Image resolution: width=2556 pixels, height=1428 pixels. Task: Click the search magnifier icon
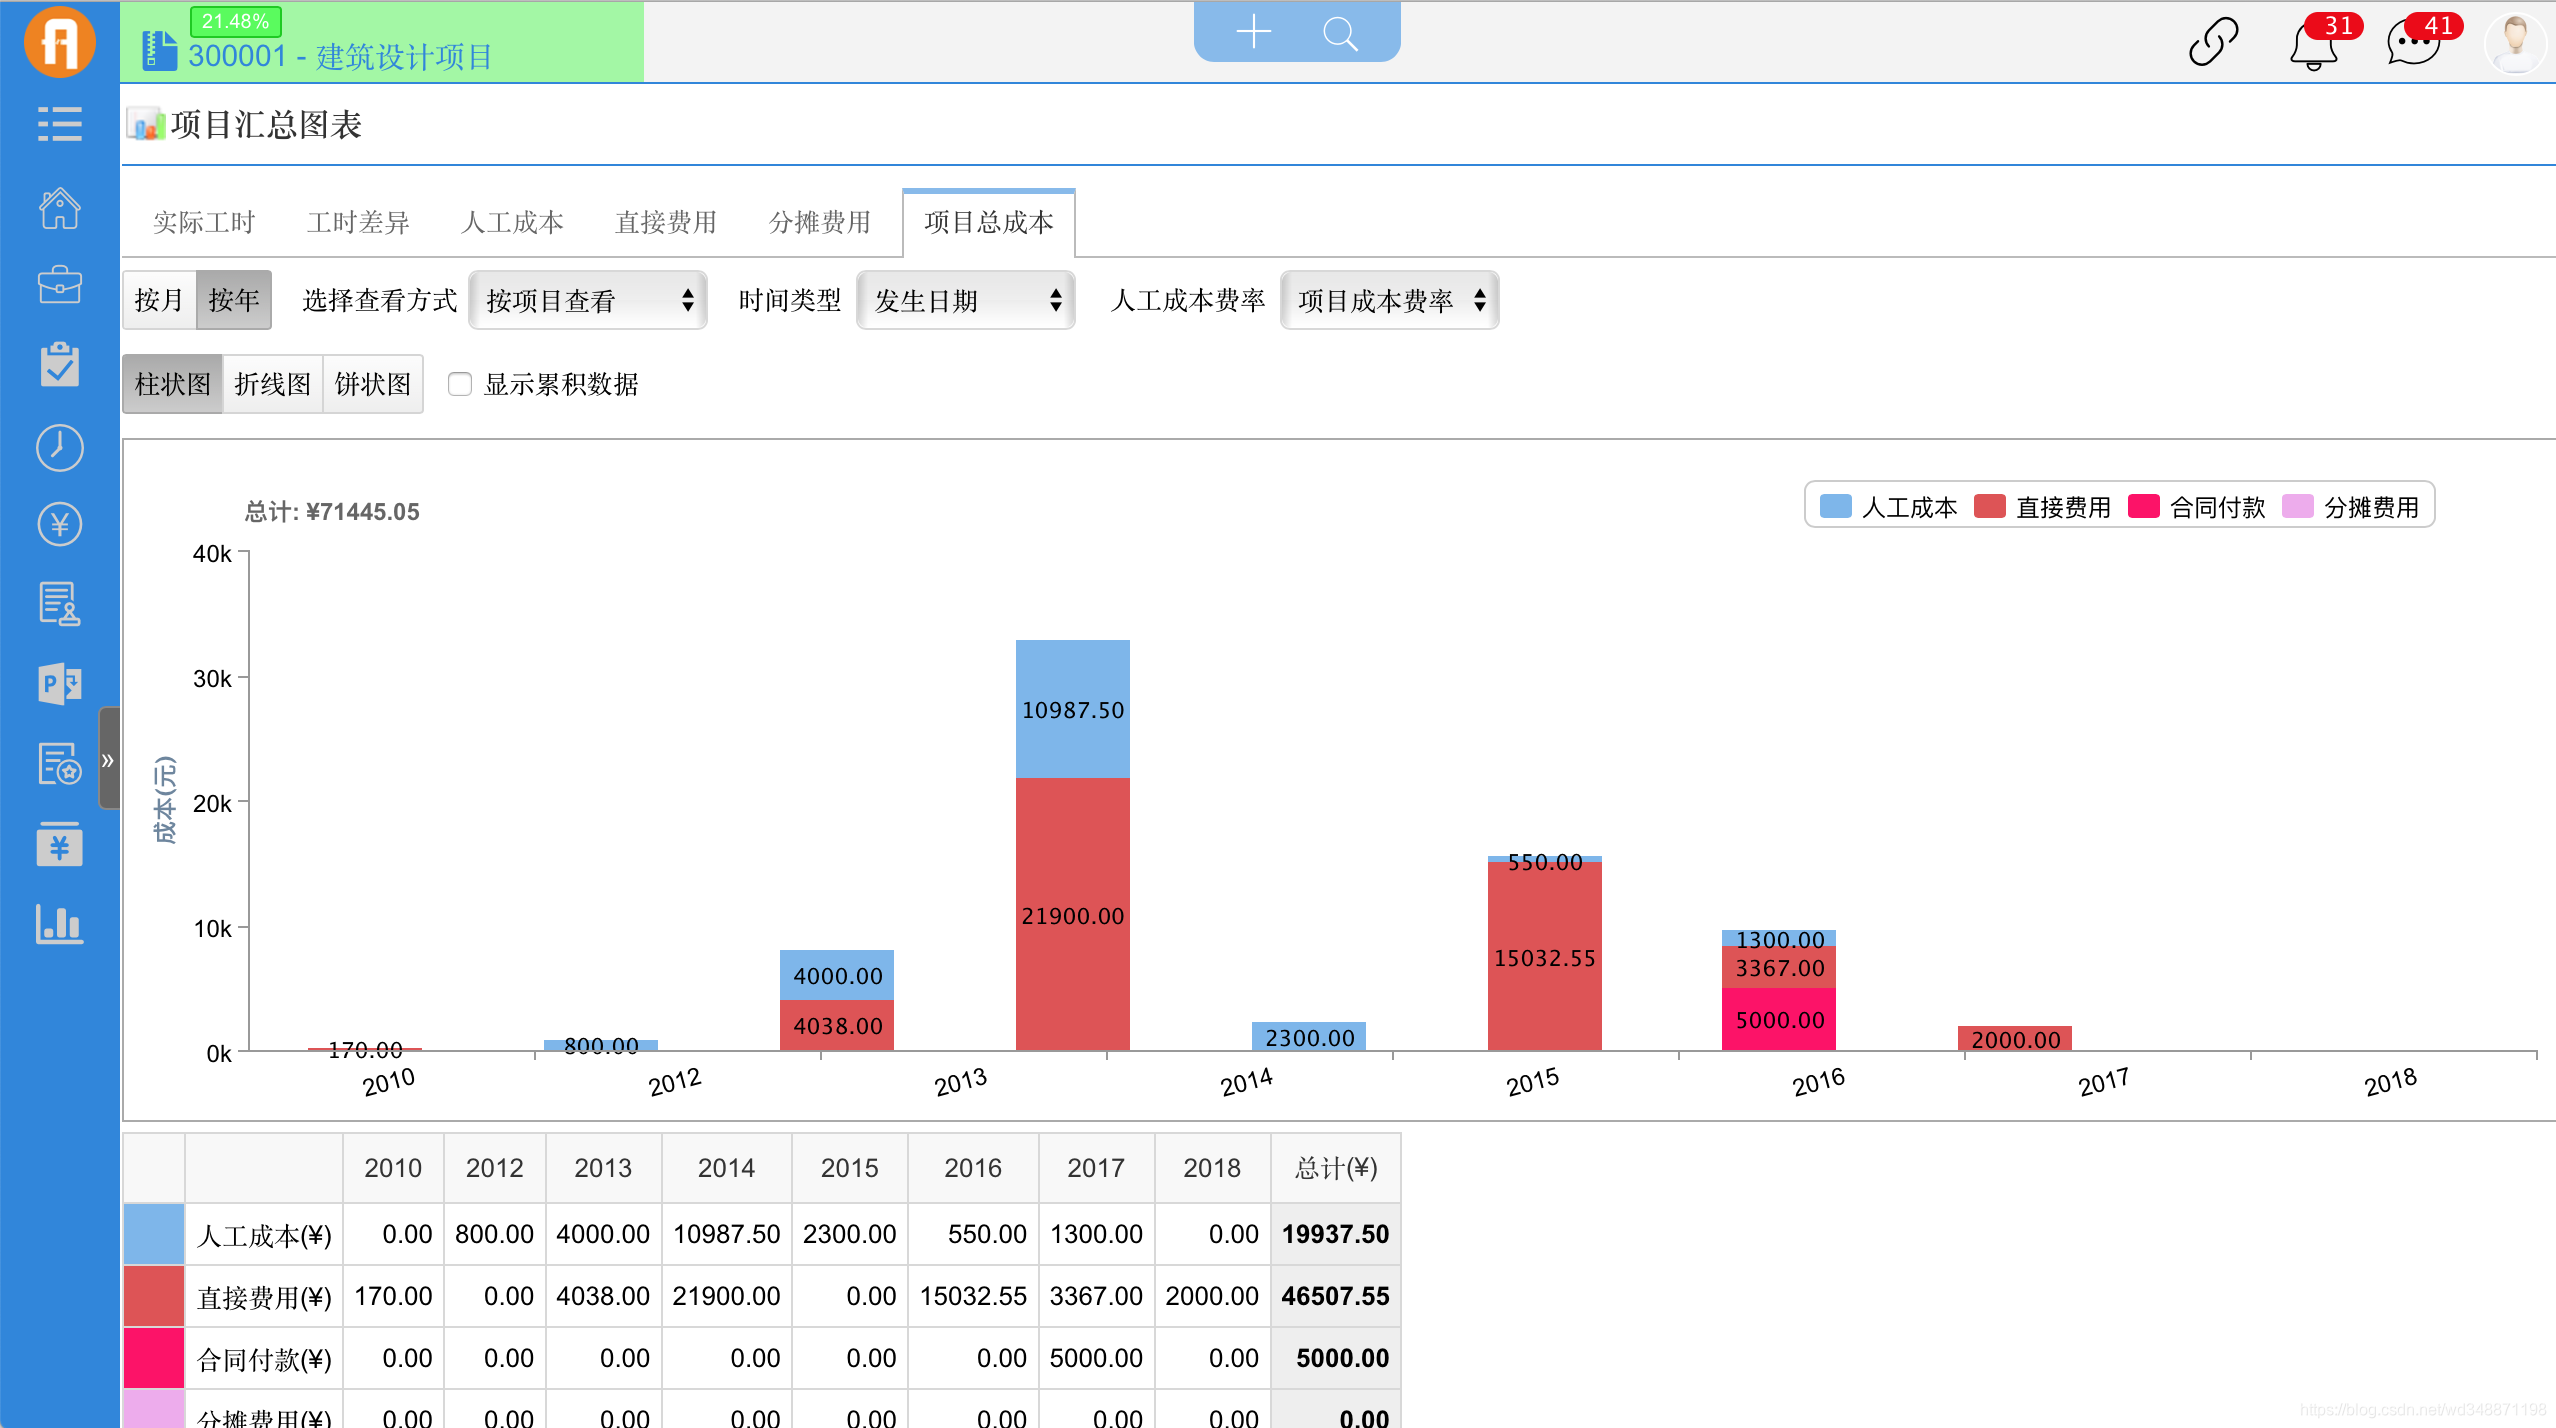coord(1340,34)
